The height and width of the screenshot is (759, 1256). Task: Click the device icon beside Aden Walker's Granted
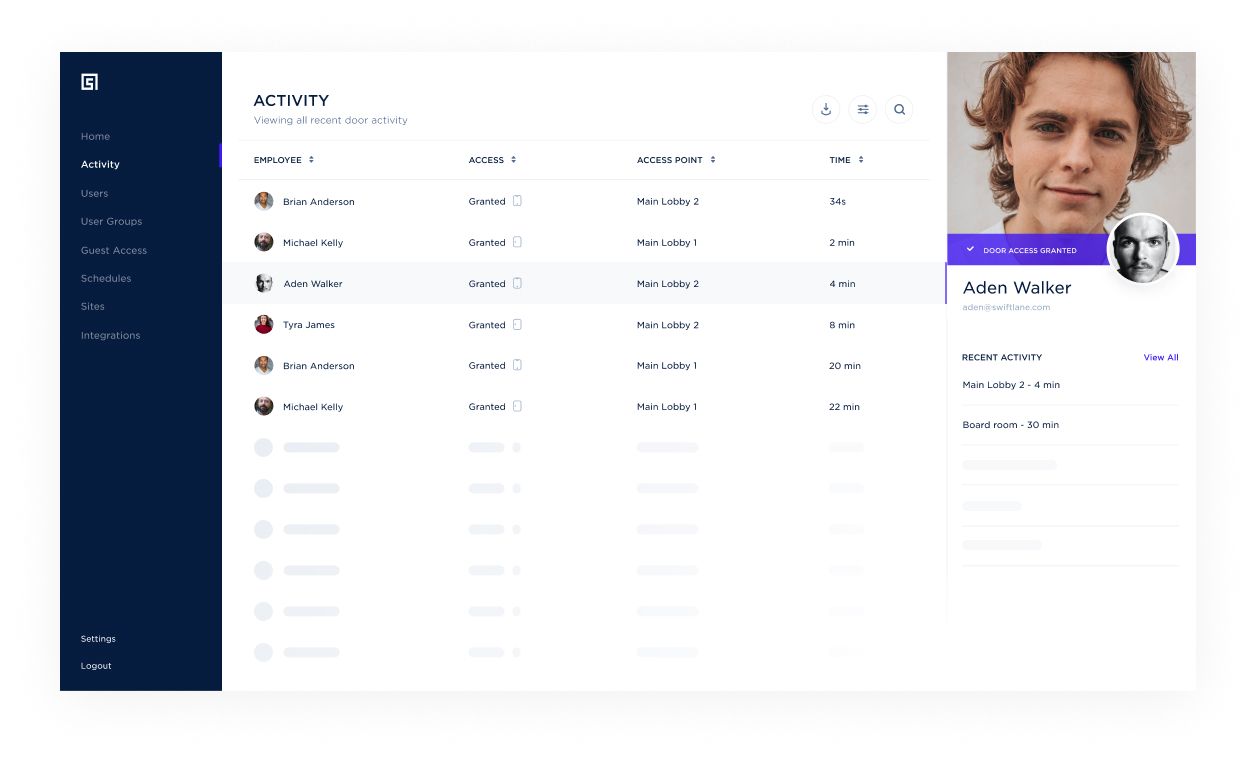click(517, 284)
